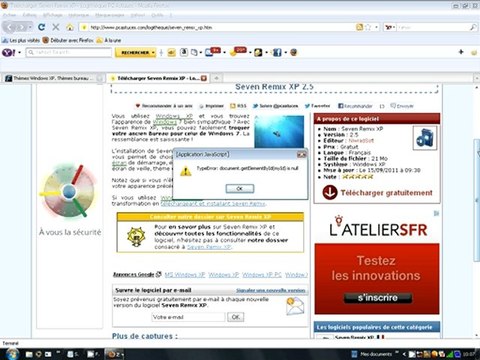Click the Facebook icon in Yahoo toolbar
This screenshot has height=360, width=480.
(277, 52)
